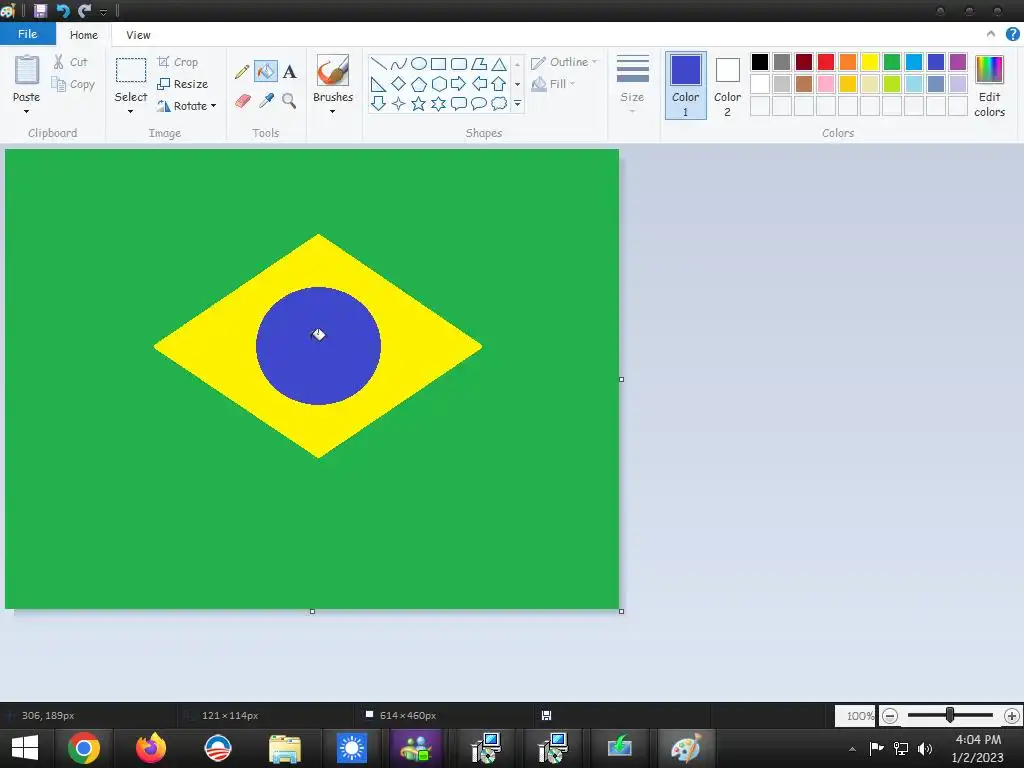Choose the Curve shape
Screen dimensions: 1024x768
(398, 63)
